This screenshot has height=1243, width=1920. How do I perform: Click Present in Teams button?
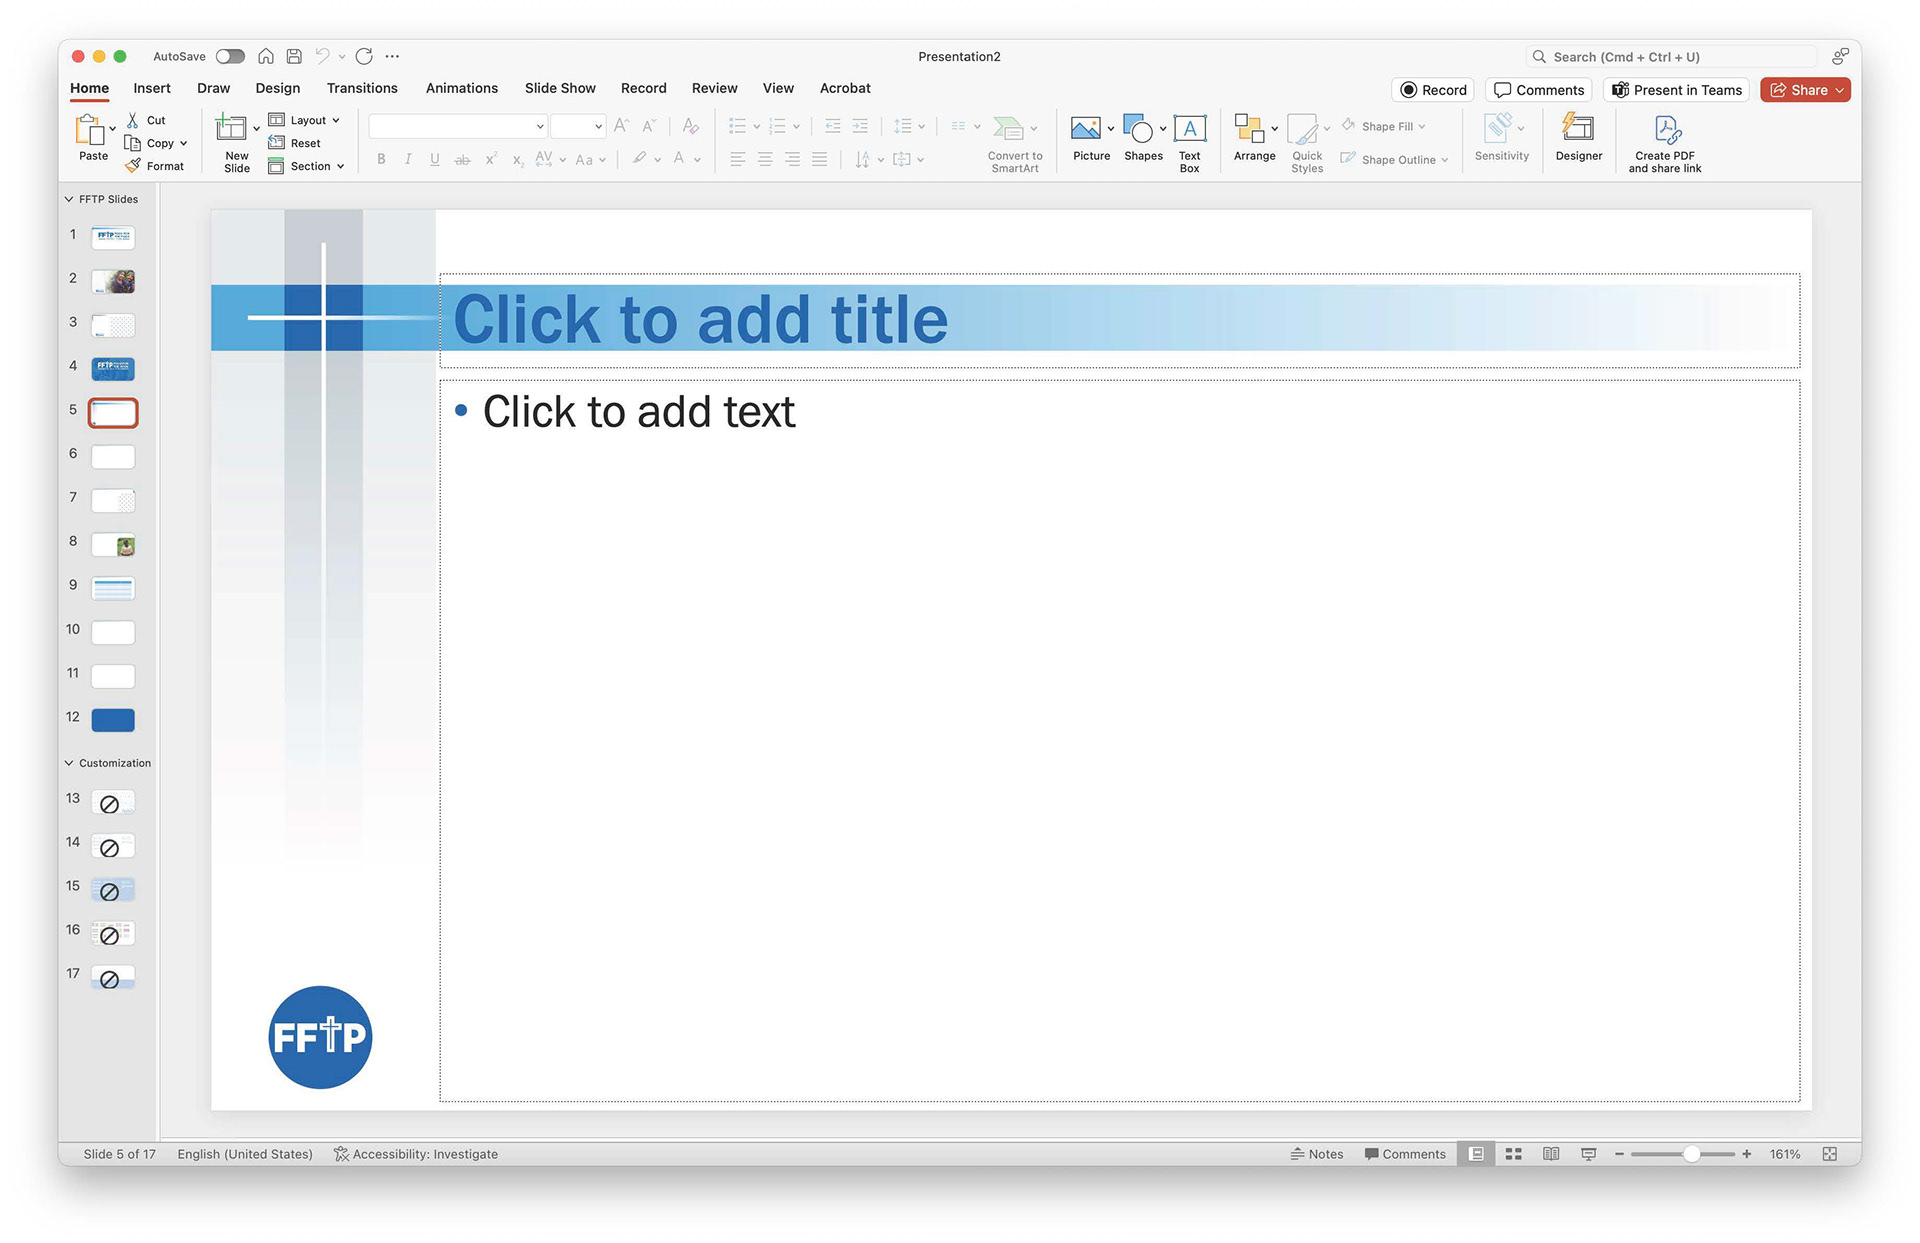[x=1676, y=90]
